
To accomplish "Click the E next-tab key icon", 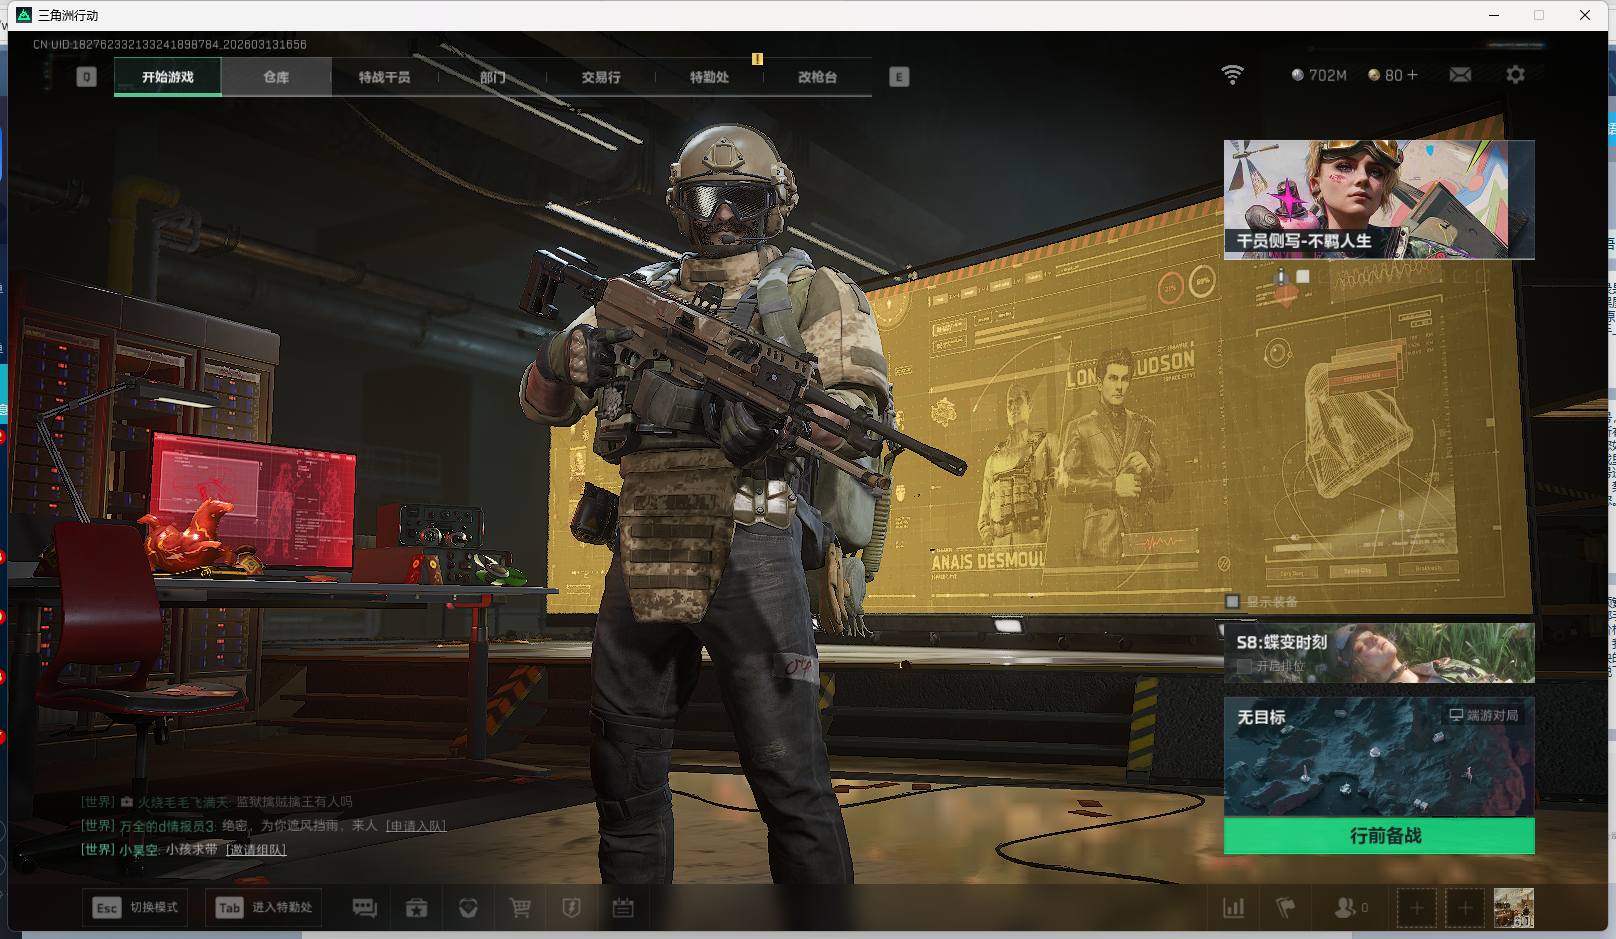I will pos(899,77).
